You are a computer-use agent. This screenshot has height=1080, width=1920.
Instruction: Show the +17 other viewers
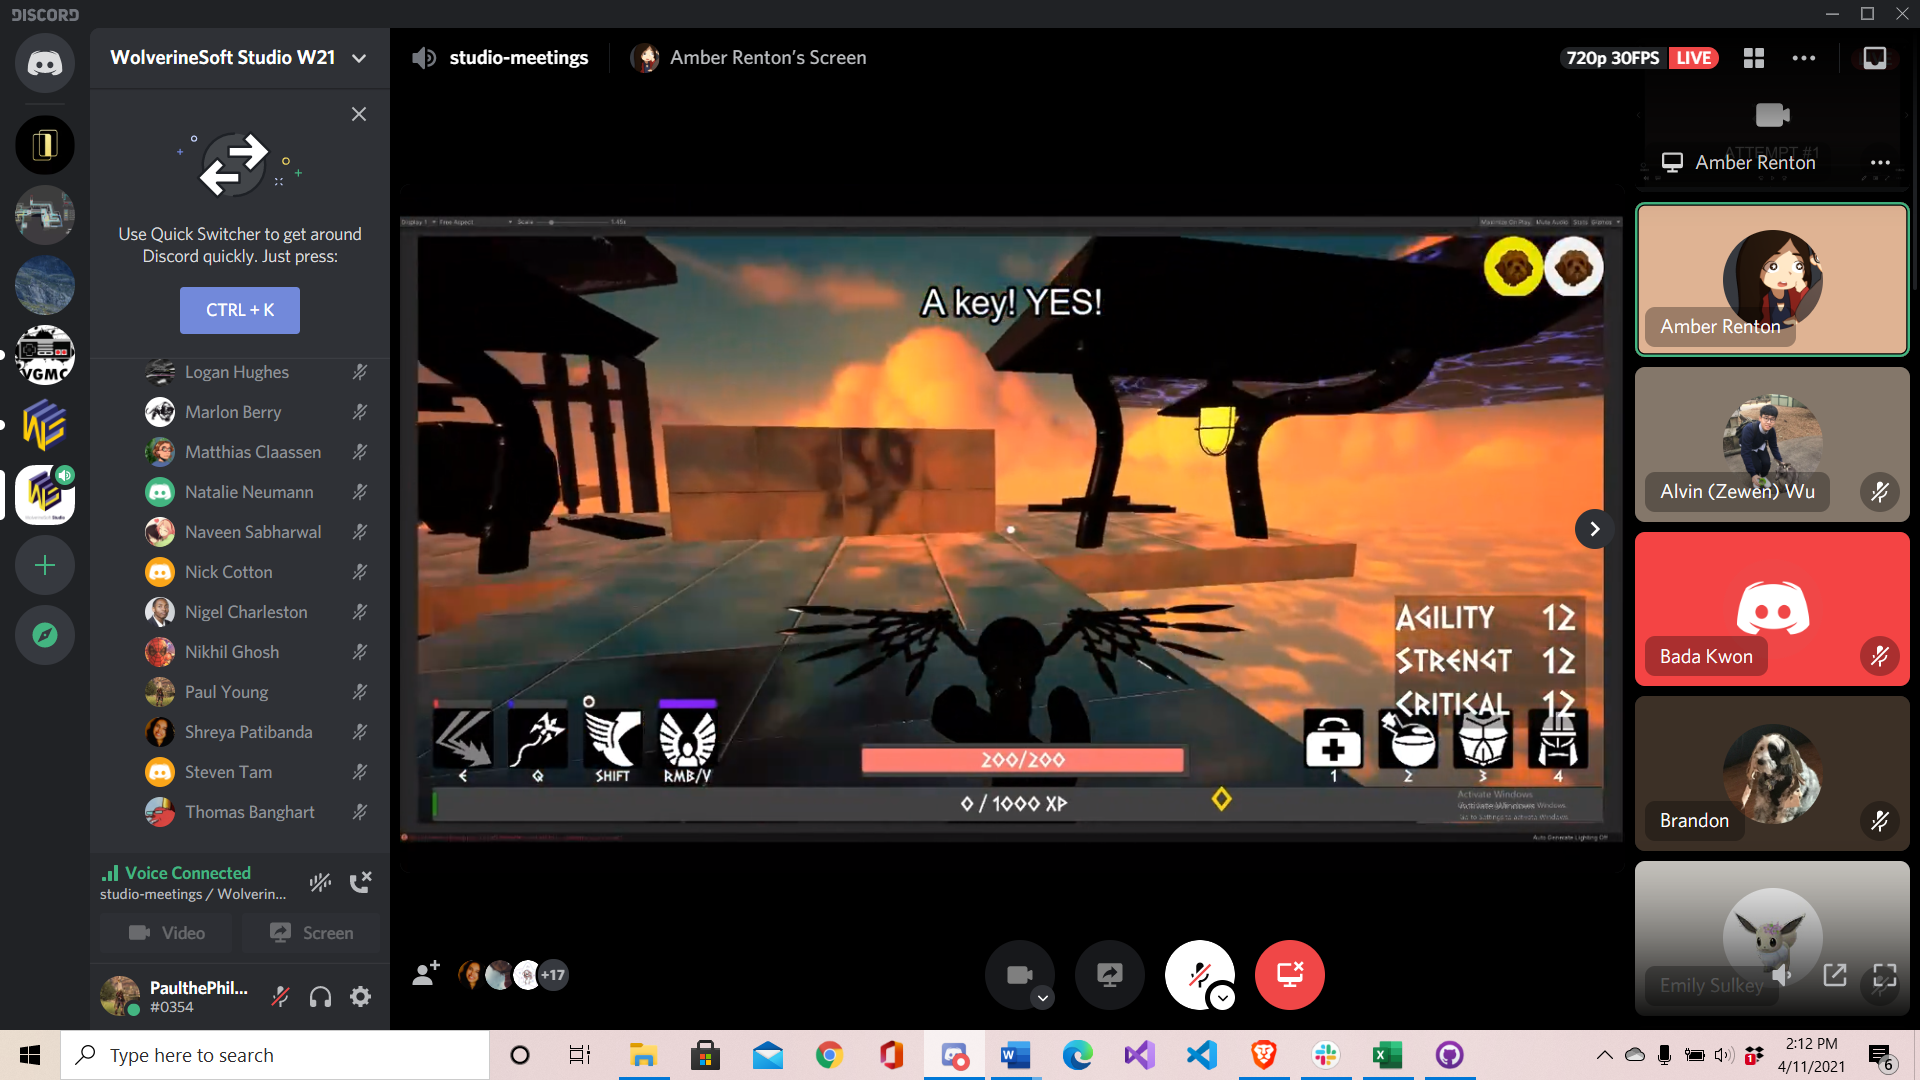[553, 974]
